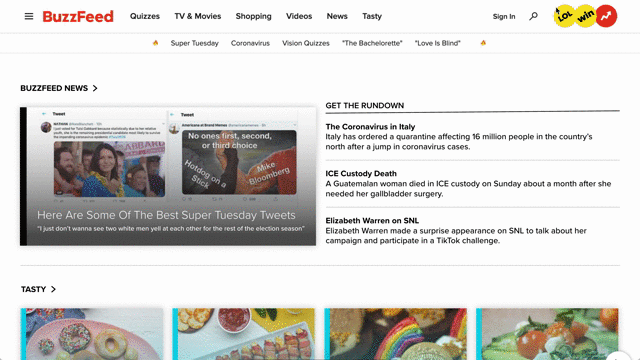Open the donuts Tasty recipe thumbnail
The image size is (640, 360).
click(x=92, y=334)
